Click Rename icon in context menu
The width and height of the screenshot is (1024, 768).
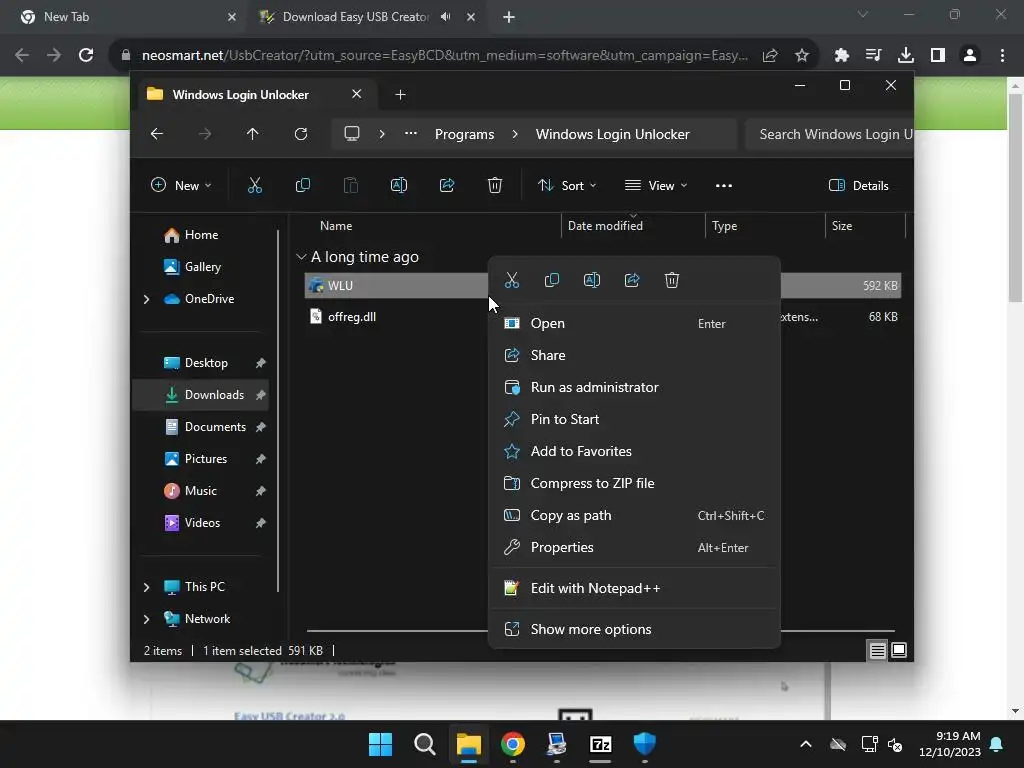[x=592, y=280]
